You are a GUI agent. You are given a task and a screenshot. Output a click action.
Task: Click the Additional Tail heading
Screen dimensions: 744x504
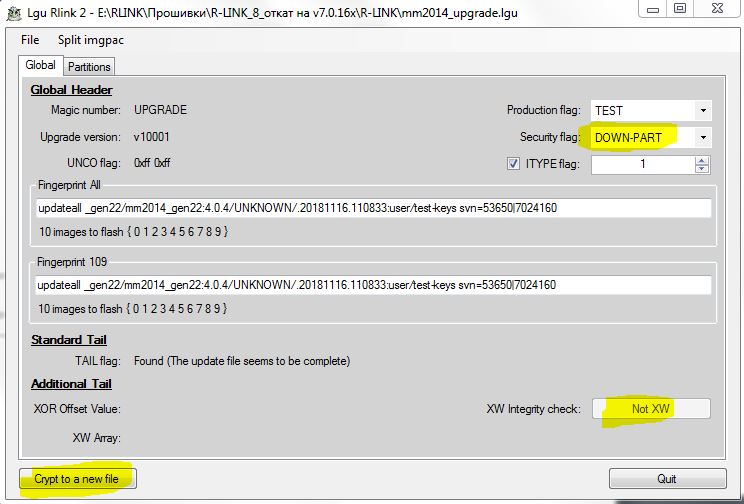click(71, 384)
